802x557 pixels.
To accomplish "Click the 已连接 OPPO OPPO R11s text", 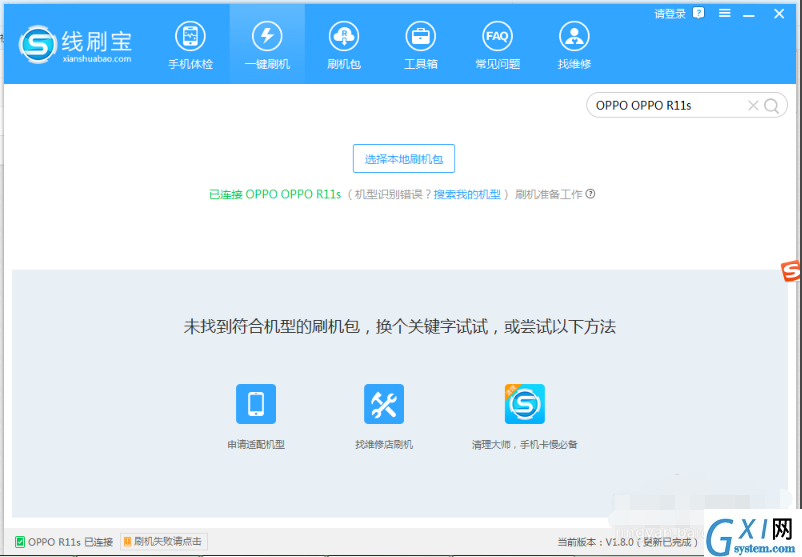I will (x=275, y=194).
